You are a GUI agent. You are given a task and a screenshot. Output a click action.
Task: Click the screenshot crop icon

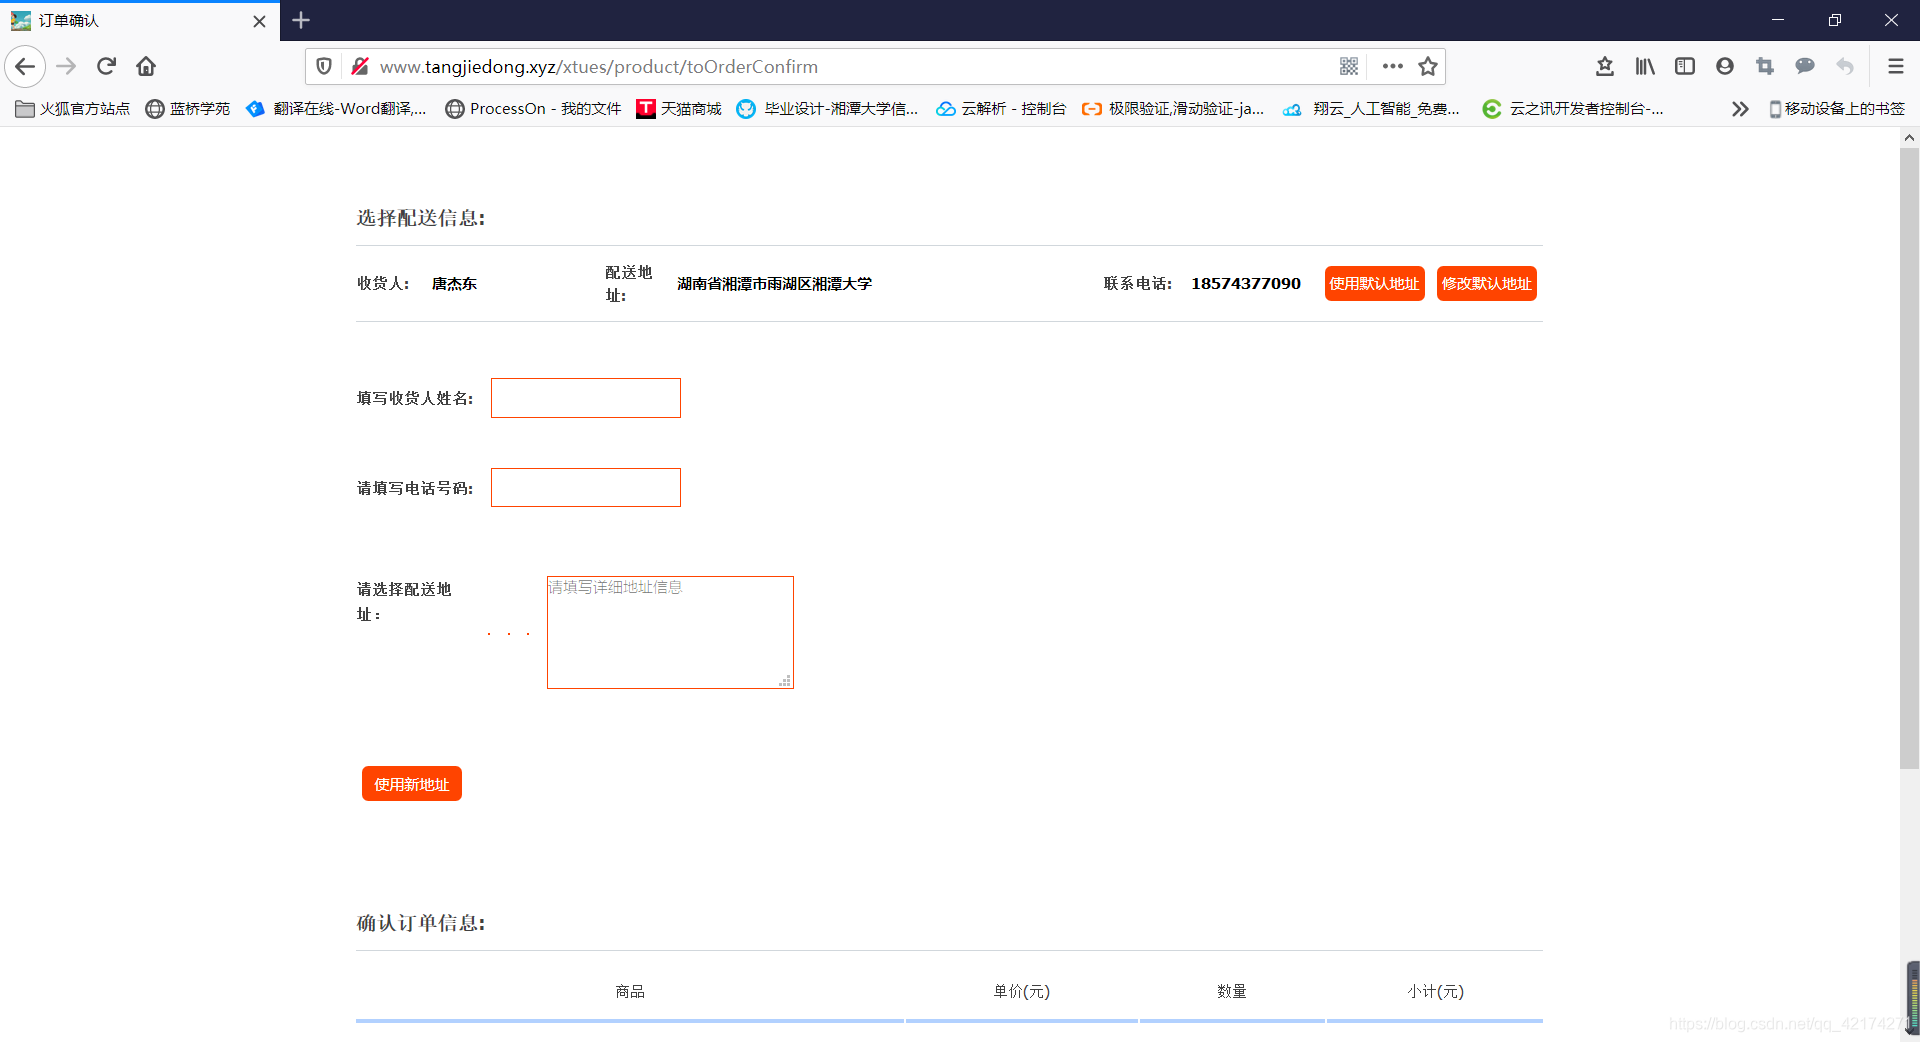pyautogui.click(x=1765, y=67)
